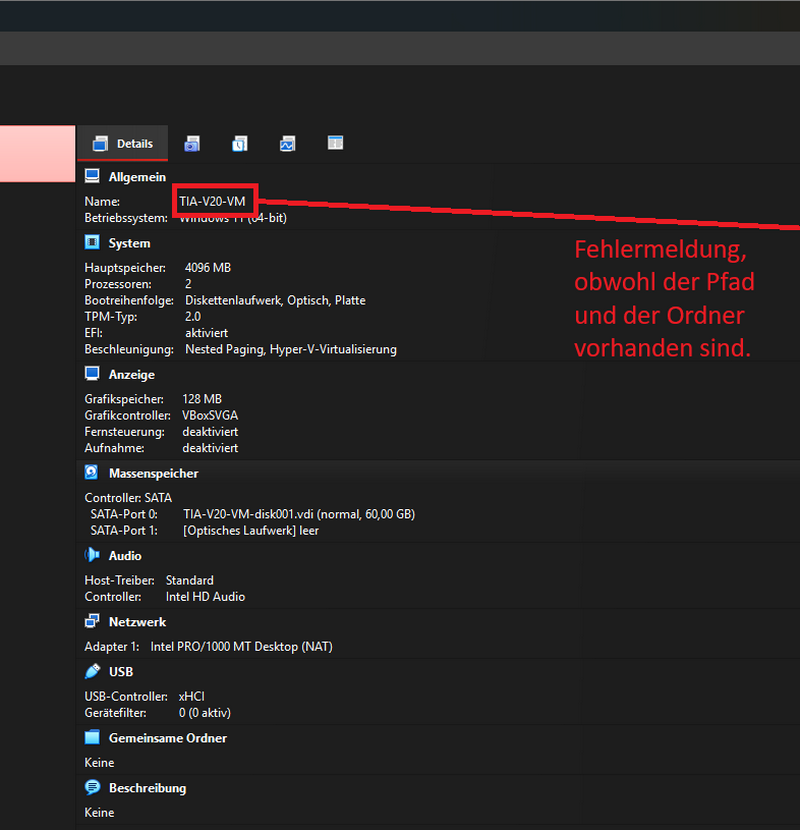Switch to the Snapshots view icon
800x830 pixels.
tap(192, 143)
